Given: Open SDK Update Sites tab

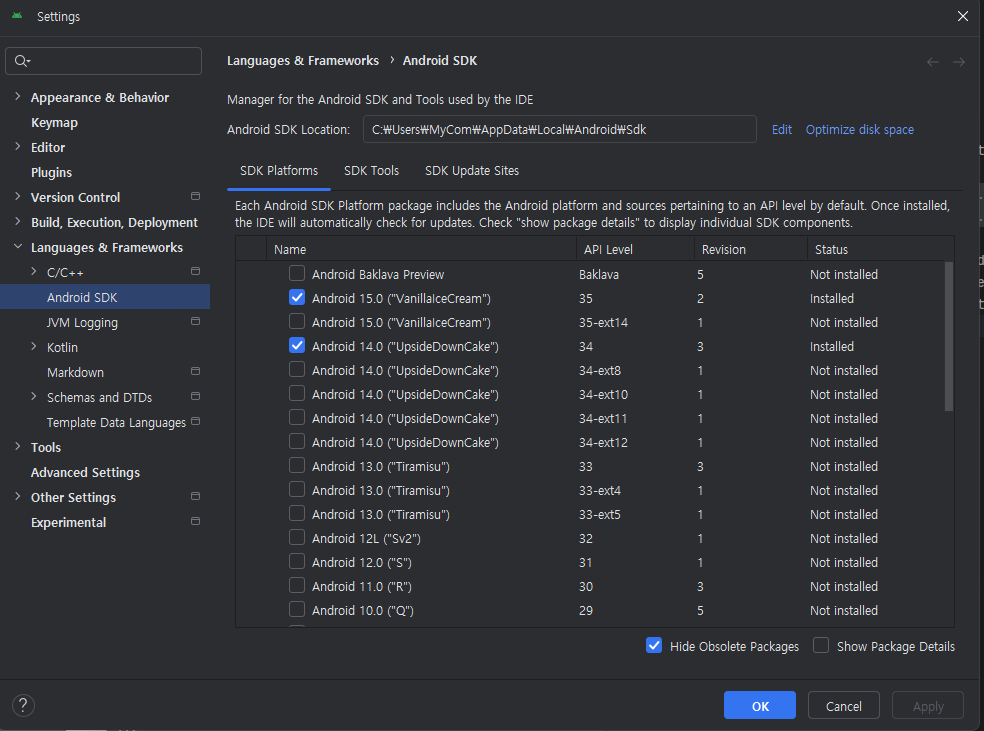Looking at the screenshot, I should [x=472, y=171].
